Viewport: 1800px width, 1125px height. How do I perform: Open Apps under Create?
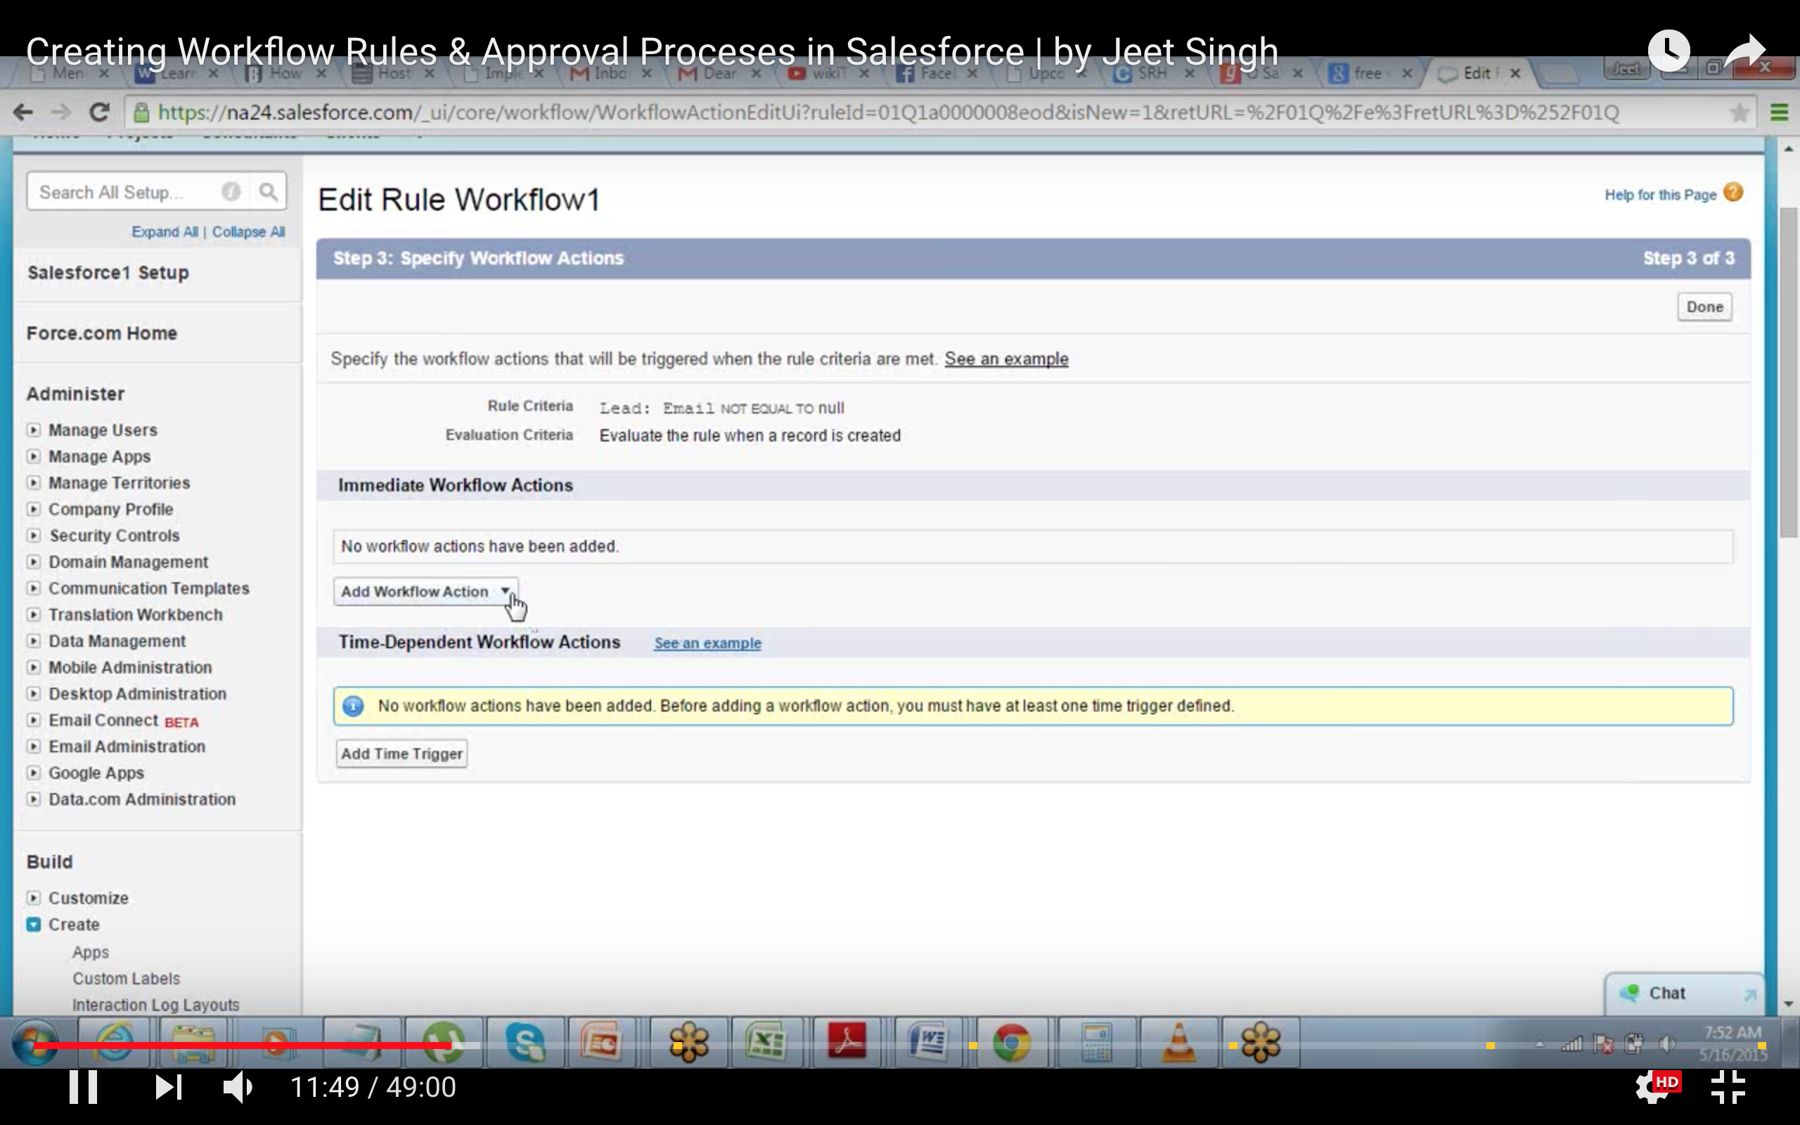pos(90,953)
